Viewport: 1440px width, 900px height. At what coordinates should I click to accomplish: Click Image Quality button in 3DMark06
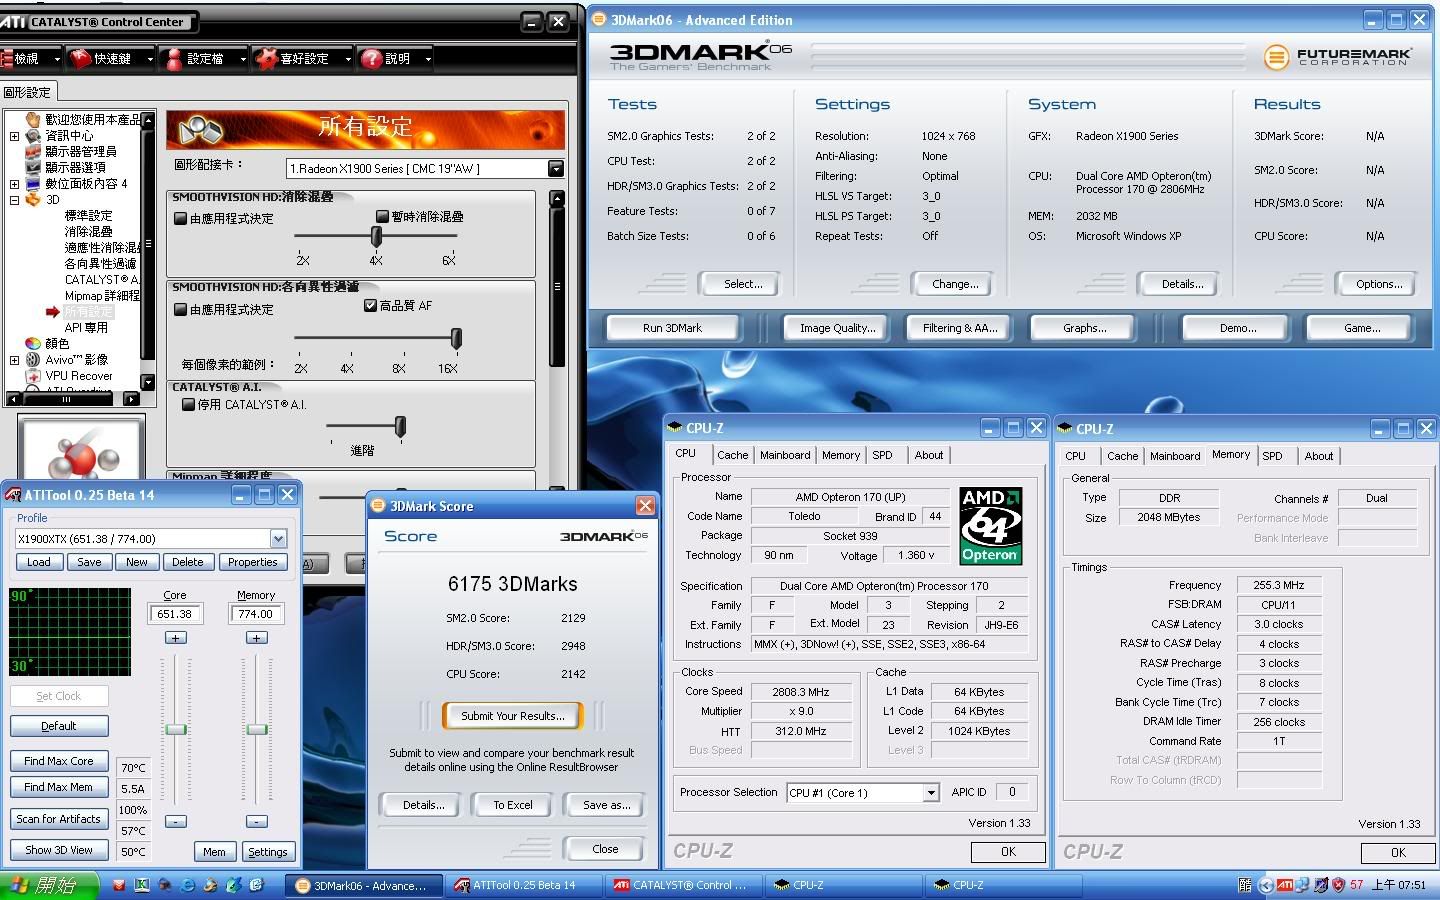click(837, 328)
